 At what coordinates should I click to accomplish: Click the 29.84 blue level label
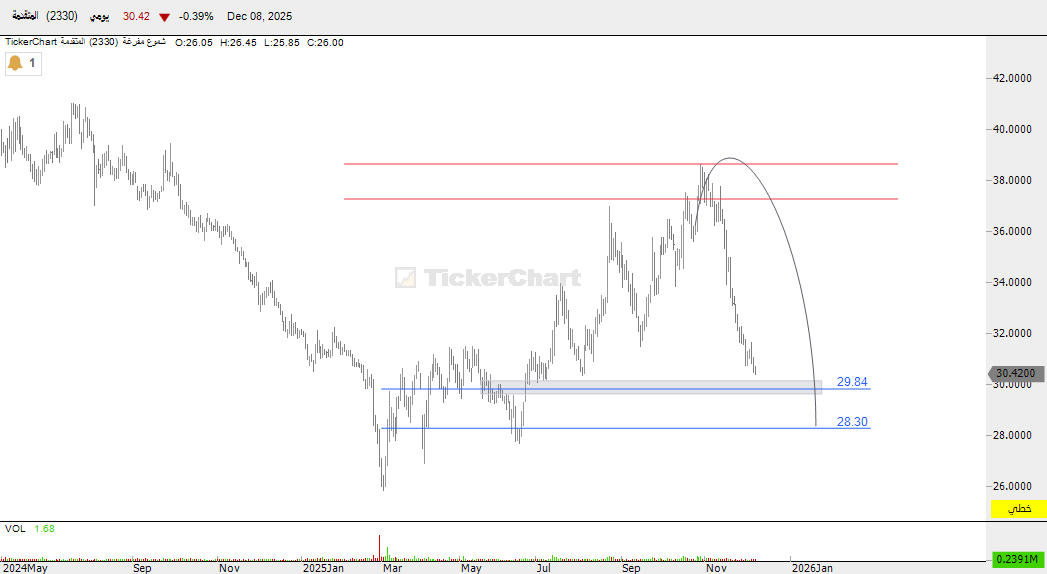851,382
